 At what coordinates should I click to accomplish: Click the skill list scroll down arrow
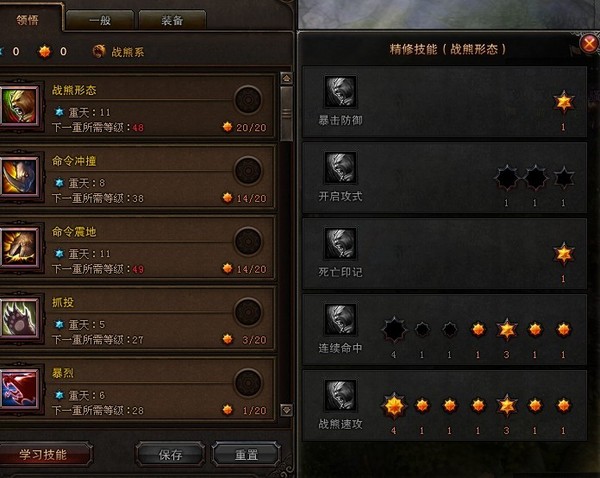[287, 410]
